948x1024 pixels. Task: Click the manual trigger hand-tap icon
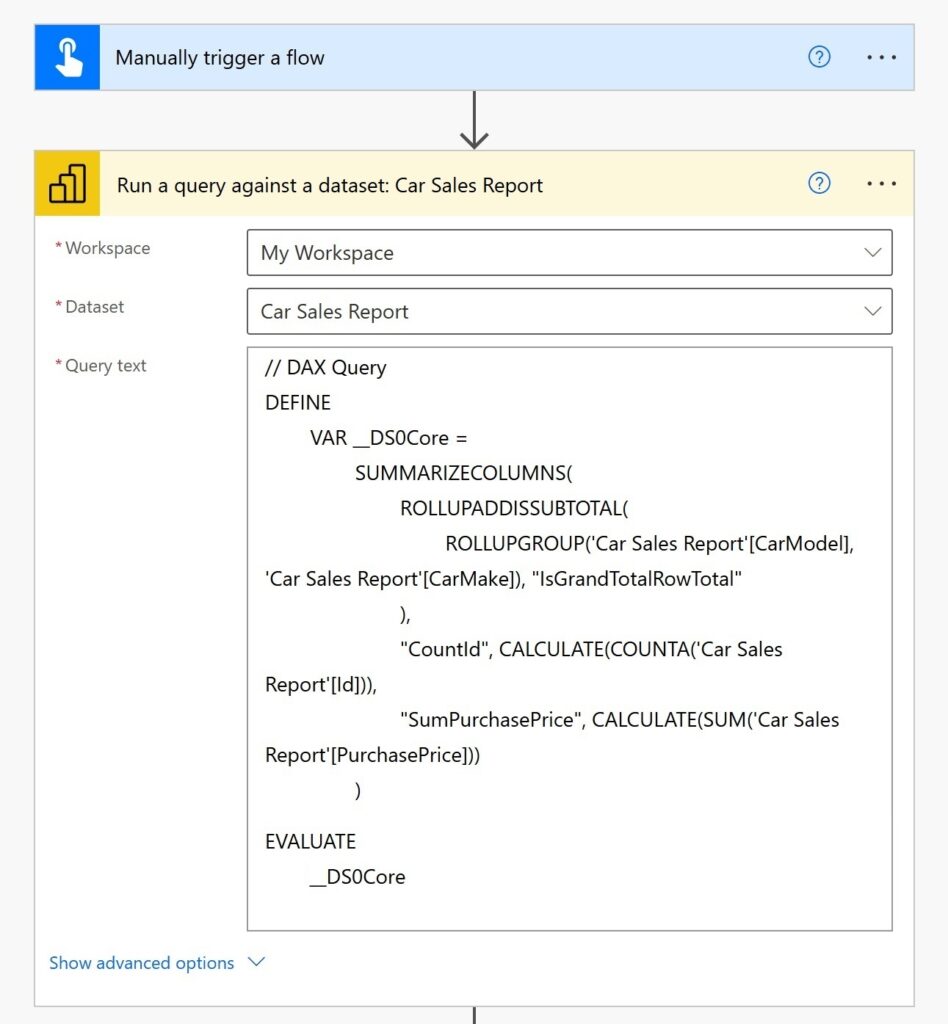pyautogui.click(x=67, y=57)
